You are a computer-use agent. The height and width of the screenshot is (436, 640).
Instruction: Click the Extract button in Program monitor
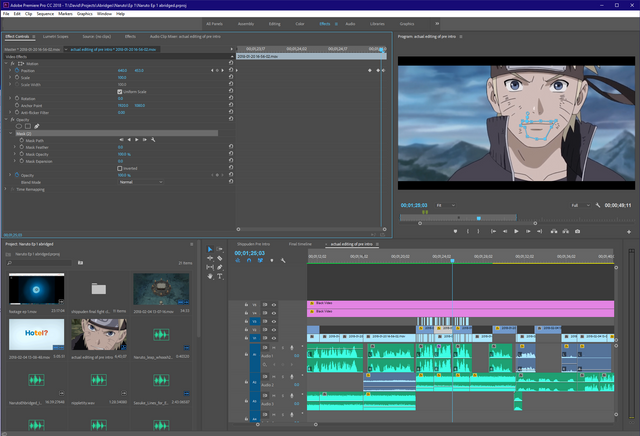click(x=566, y=231)
